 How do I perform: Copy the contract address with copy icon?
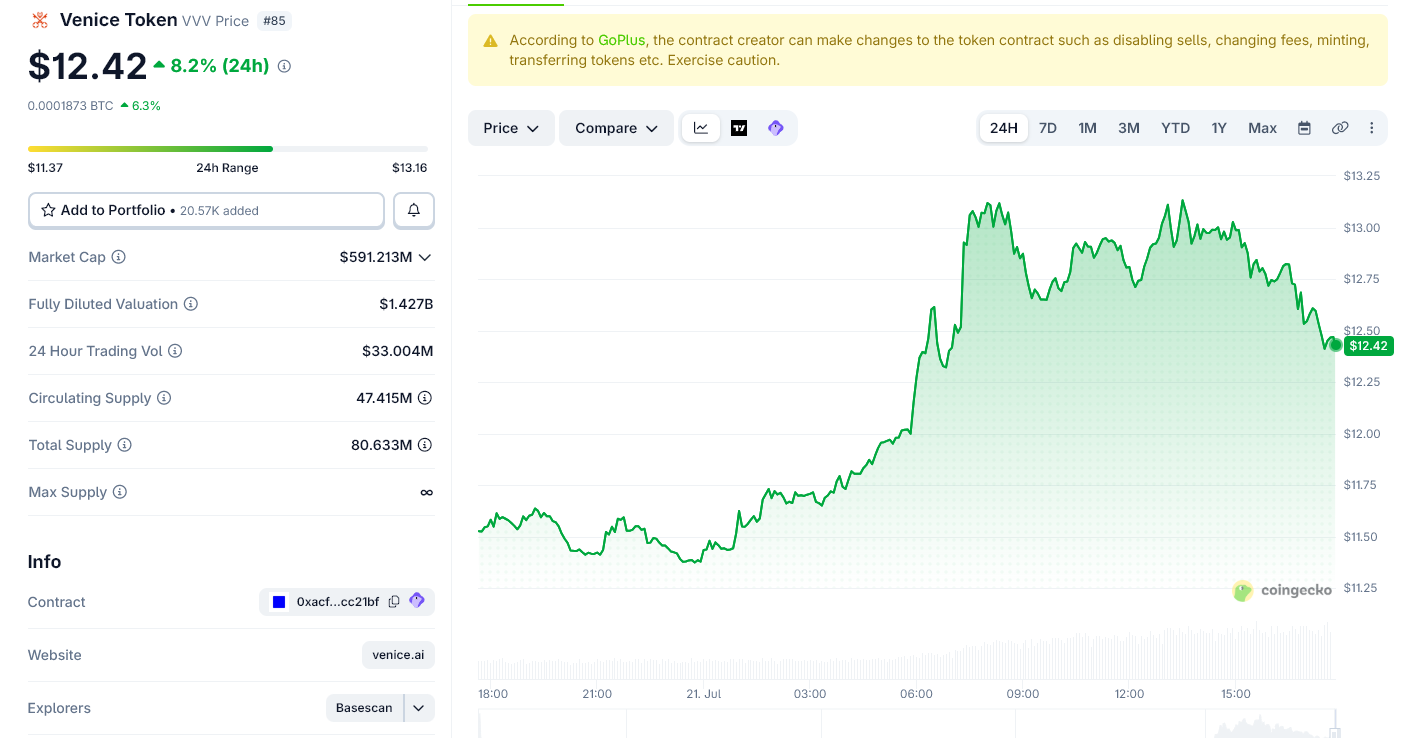(x=394, y=602)
